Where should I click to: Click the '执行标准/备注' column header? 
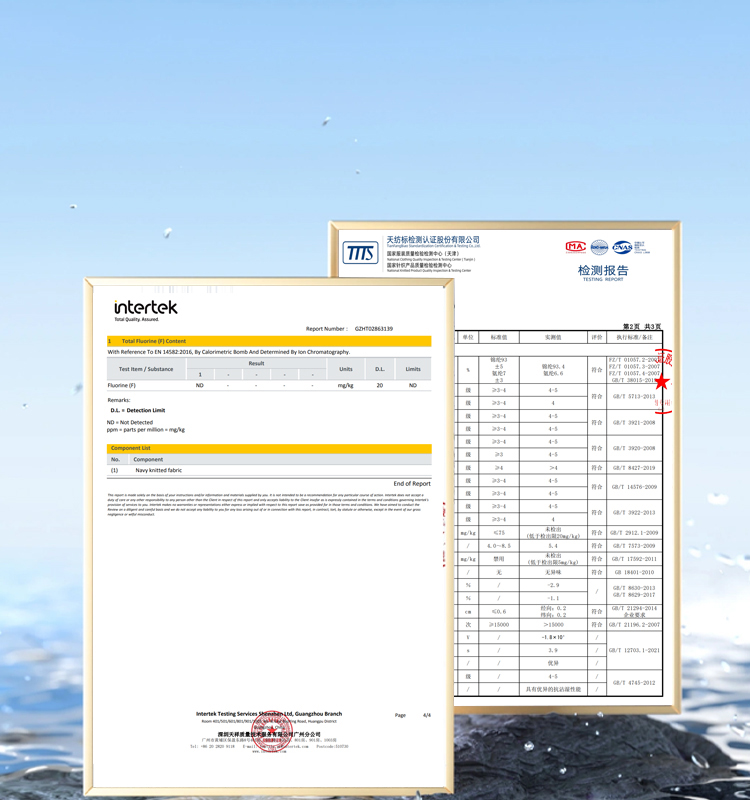(x=634, y=337)
